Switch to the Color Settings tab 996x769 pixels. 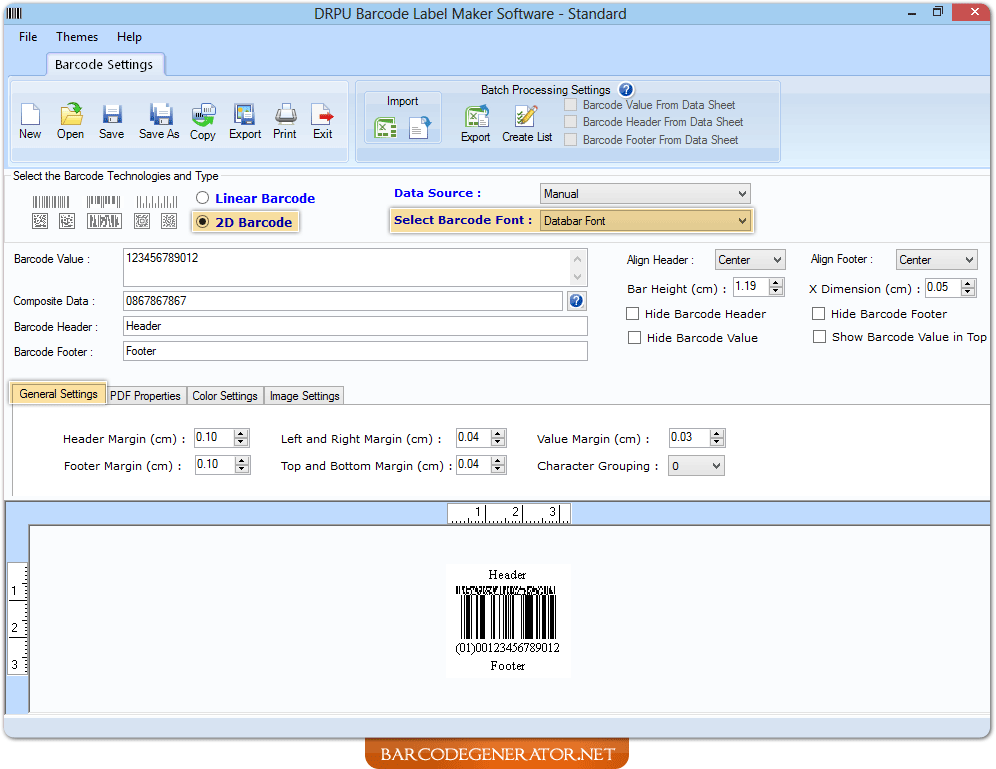coord(225,396)
